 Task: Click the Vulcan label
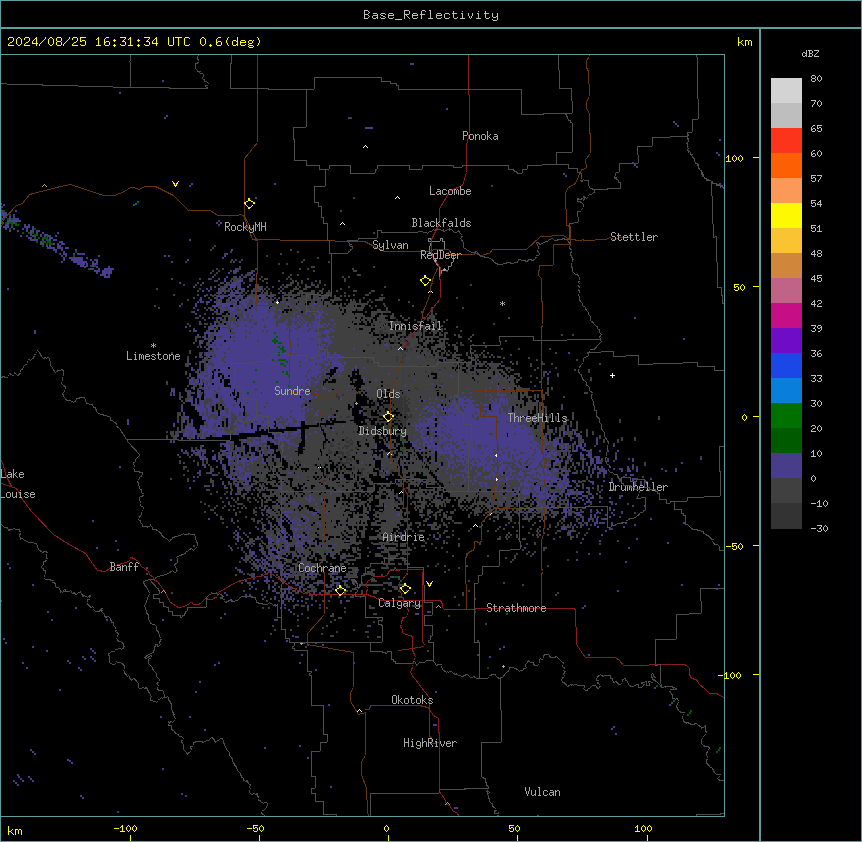pyautogui.click(x=543, y=792)
